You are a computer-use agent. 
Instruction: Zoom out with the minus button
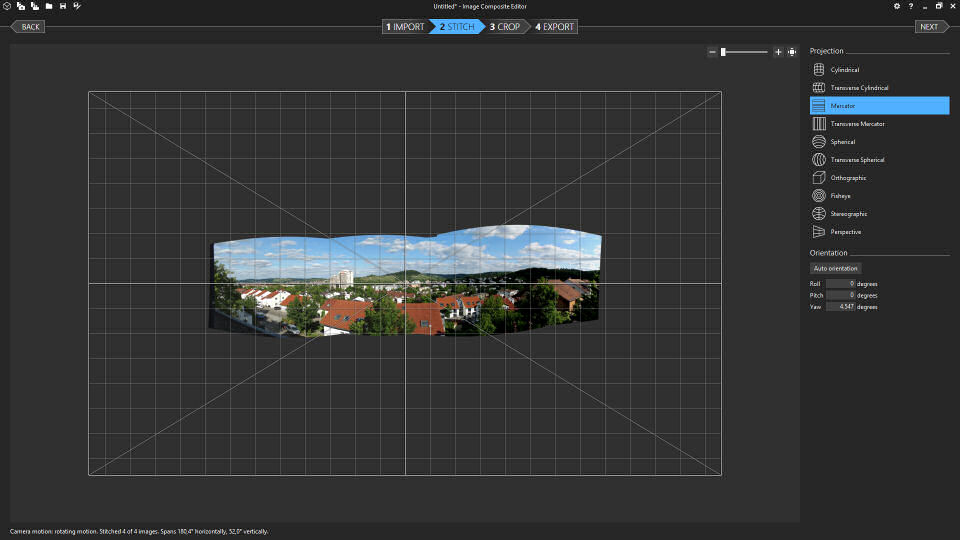pyautogui.click(x=712, y=52)
